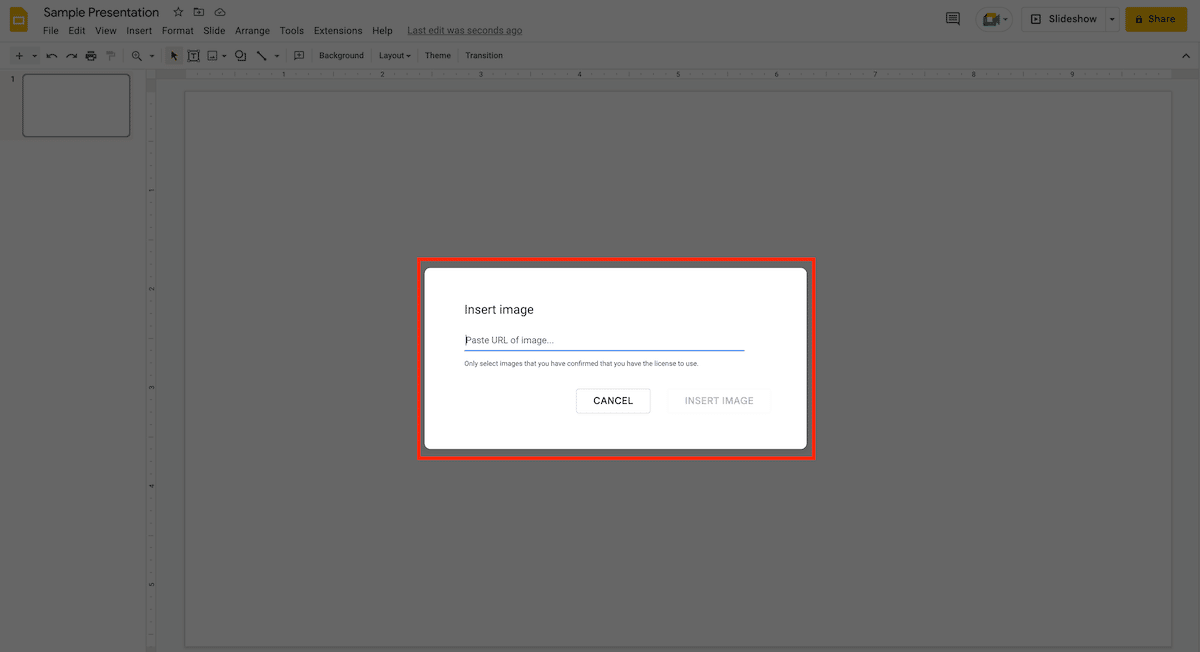Image resolution: width=1200 pixels, height=652 pixels.
Task: Star the Sample Presentation
Action: [x=178, y=12]
